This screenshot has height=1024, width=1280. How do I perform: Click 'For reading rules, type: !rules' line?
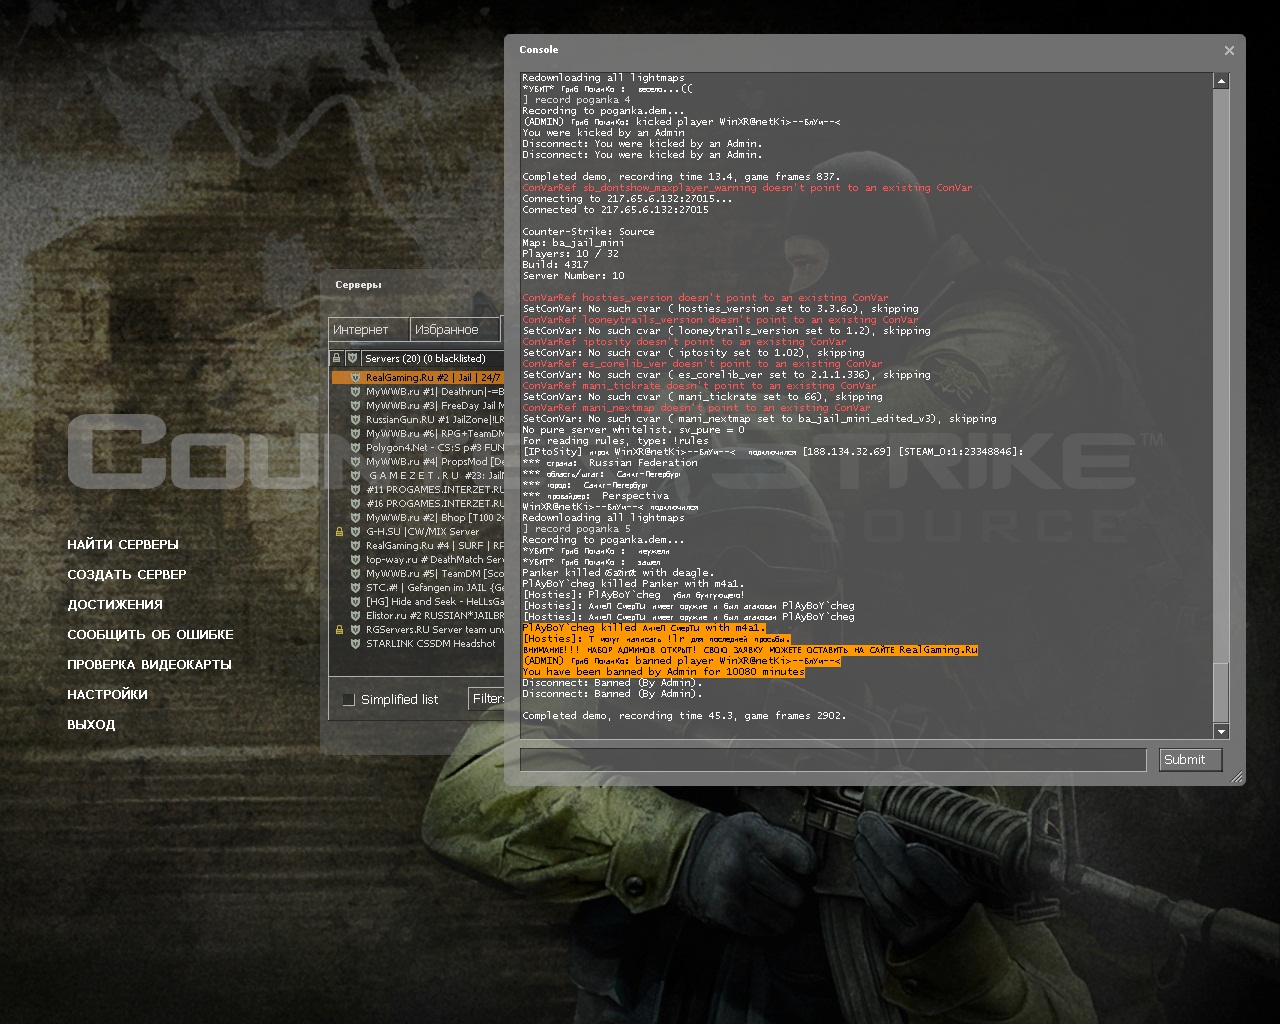[615, 441]
